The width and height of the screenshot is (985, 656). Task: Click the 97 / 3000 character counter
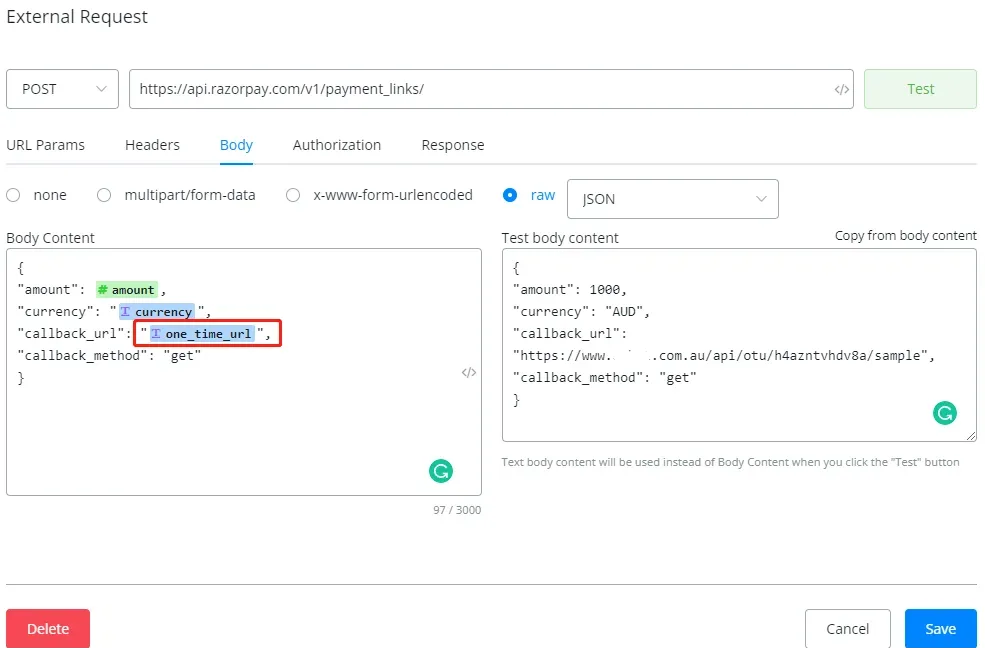(x=457, y=510)
